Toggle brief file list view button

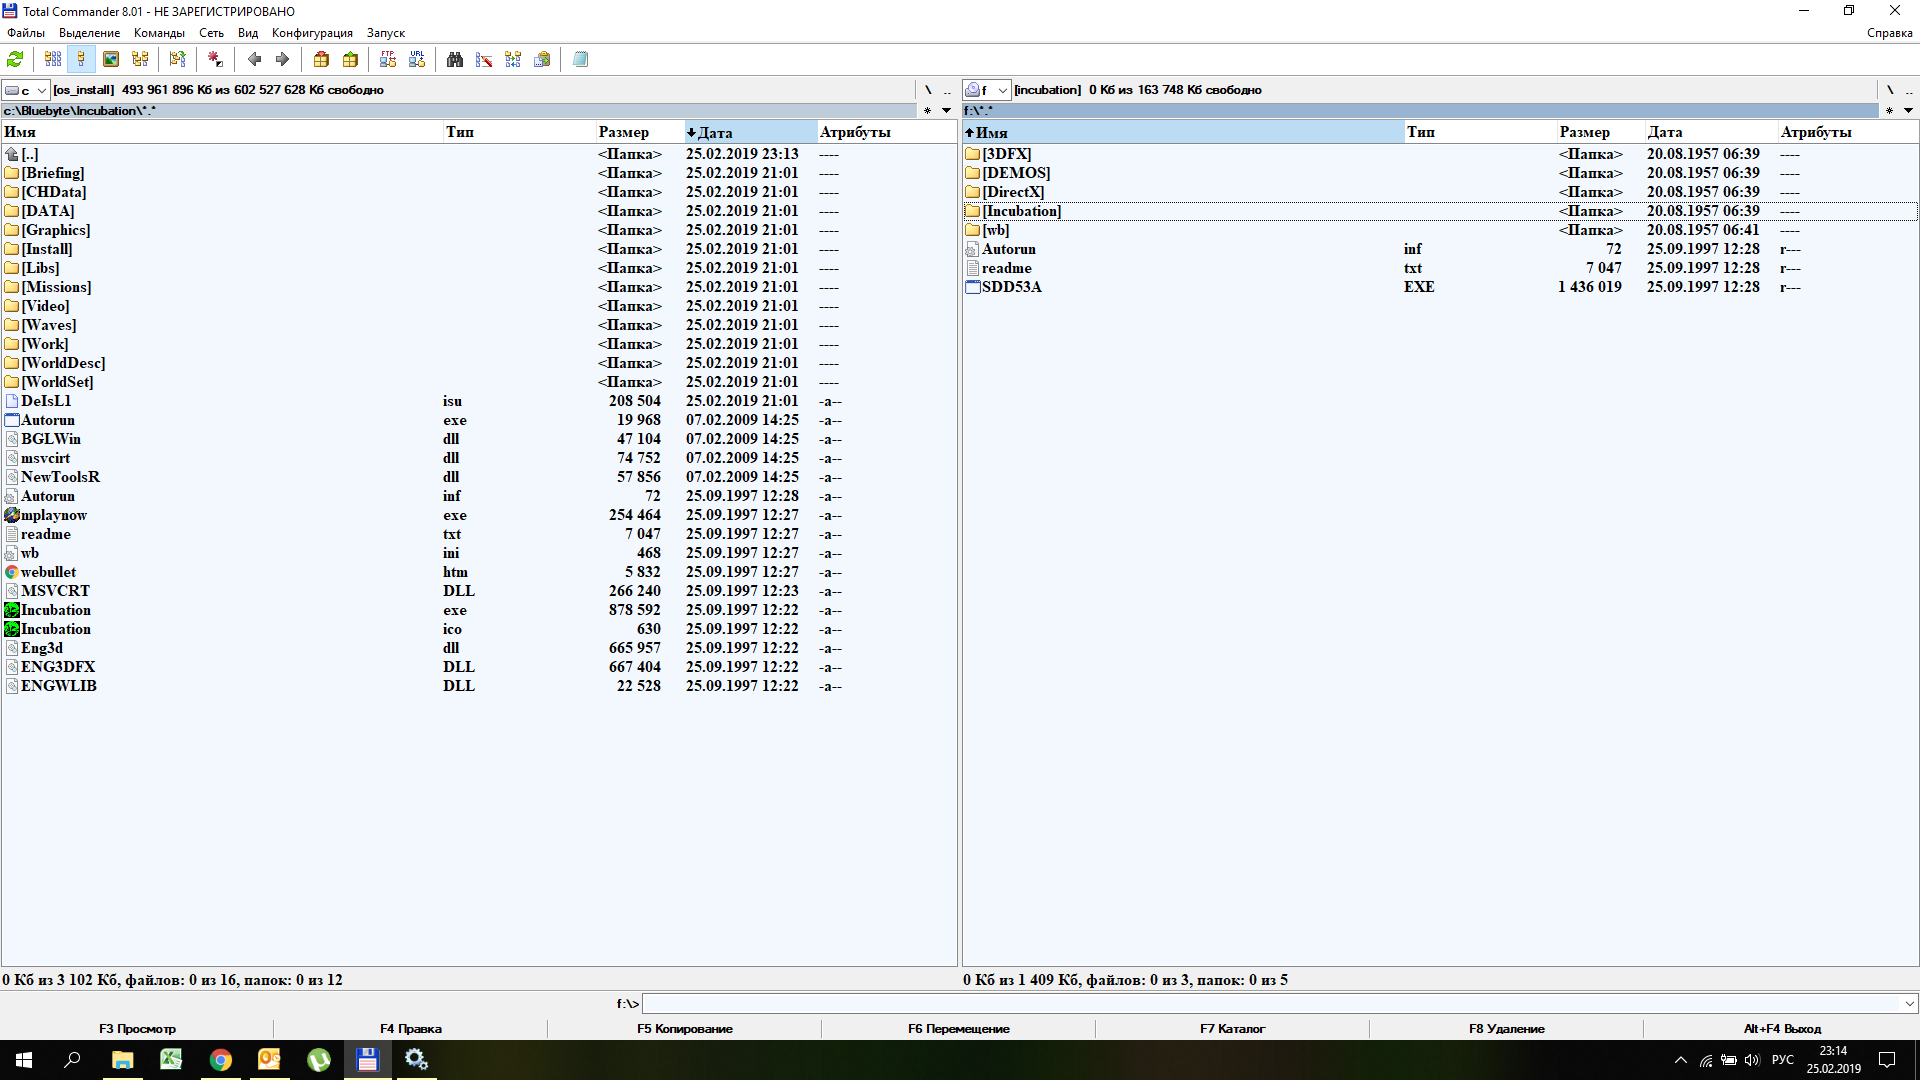tap(53, 59)
